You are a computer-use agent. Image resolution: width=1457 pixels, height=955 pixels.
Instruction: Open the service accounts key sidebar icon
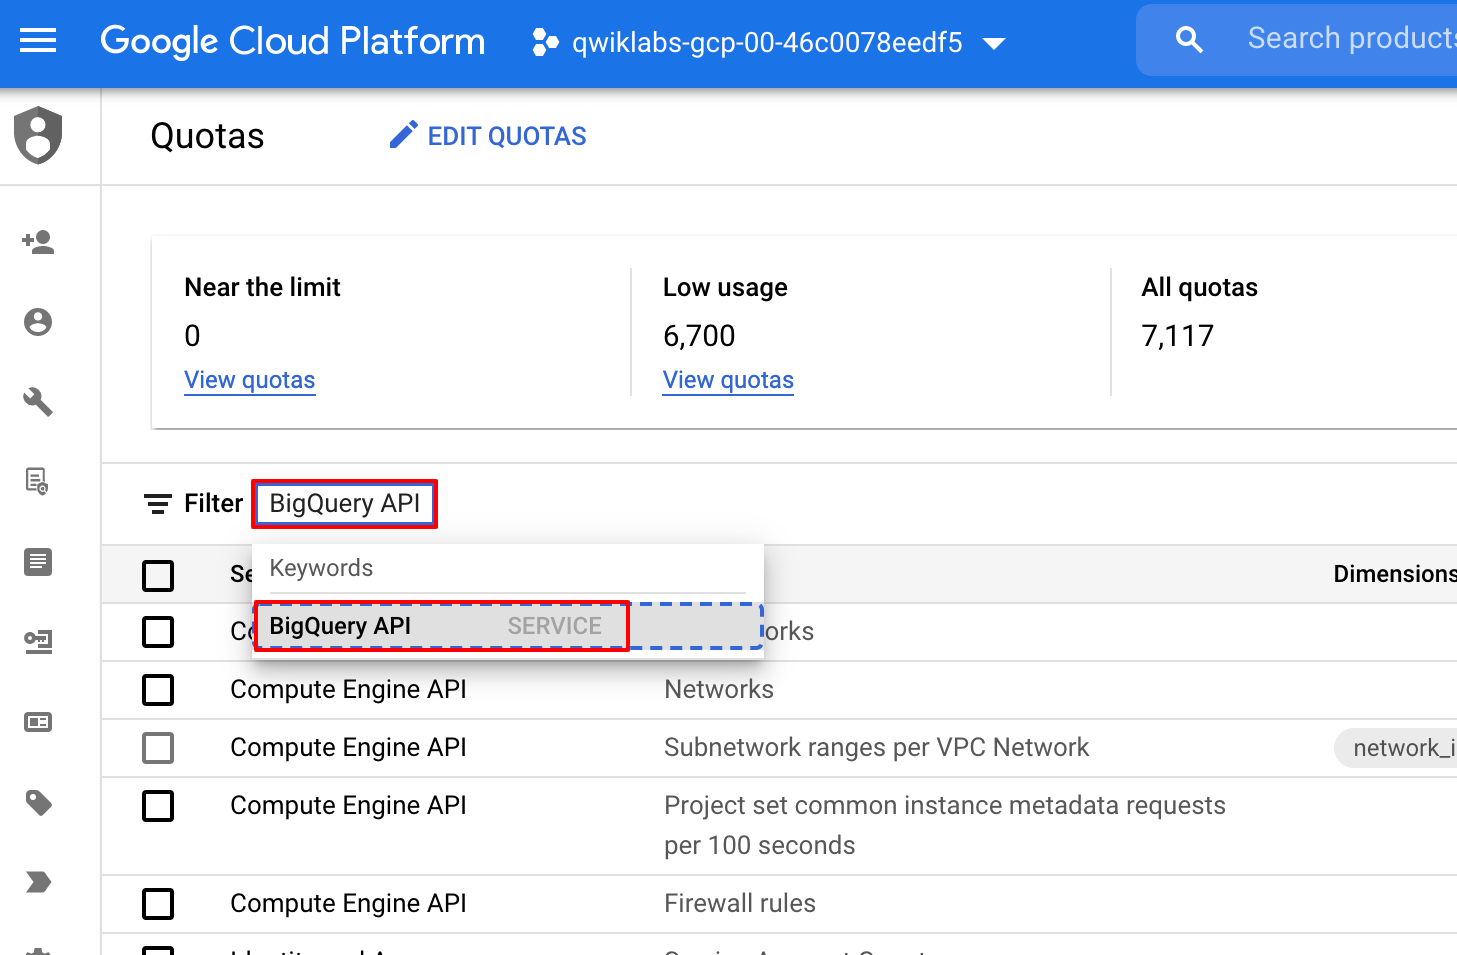pyautogui.click(x=38, y=642)
